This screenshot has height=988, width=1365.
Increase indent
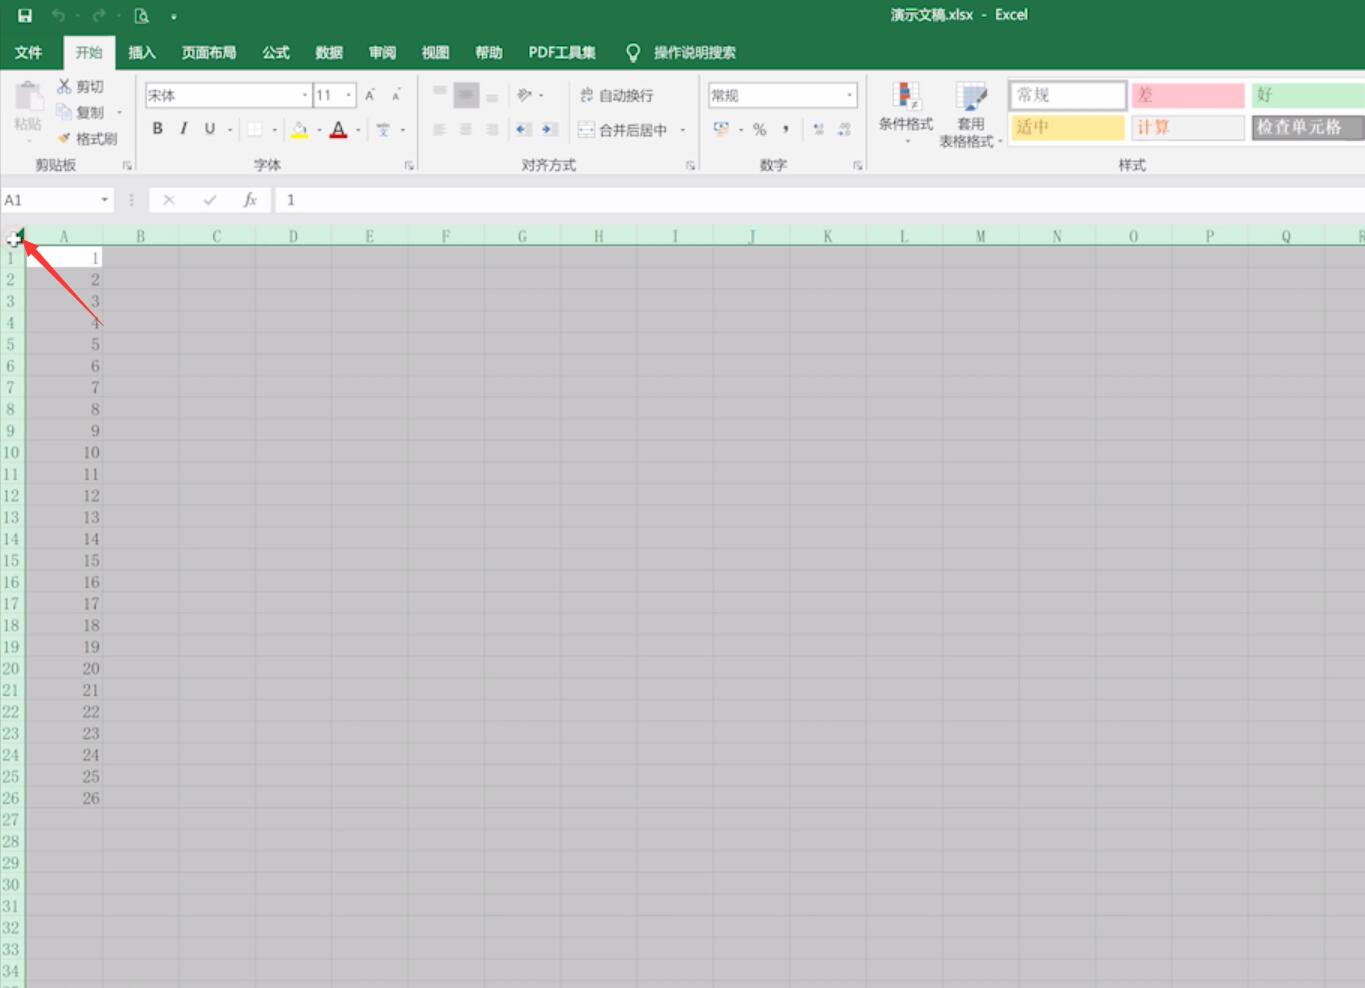(549, 129)
